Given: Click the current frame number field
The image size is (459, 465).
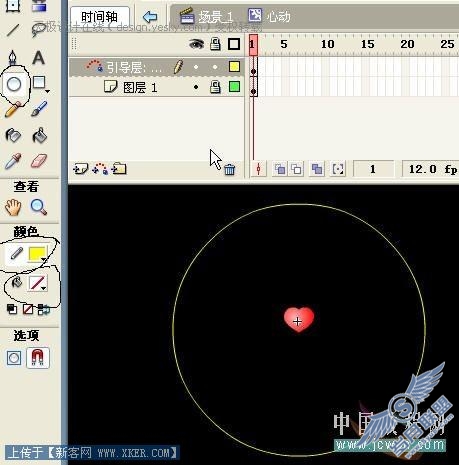Looking at the screenshot, I should pyautogui.click(x=373, y=169).
